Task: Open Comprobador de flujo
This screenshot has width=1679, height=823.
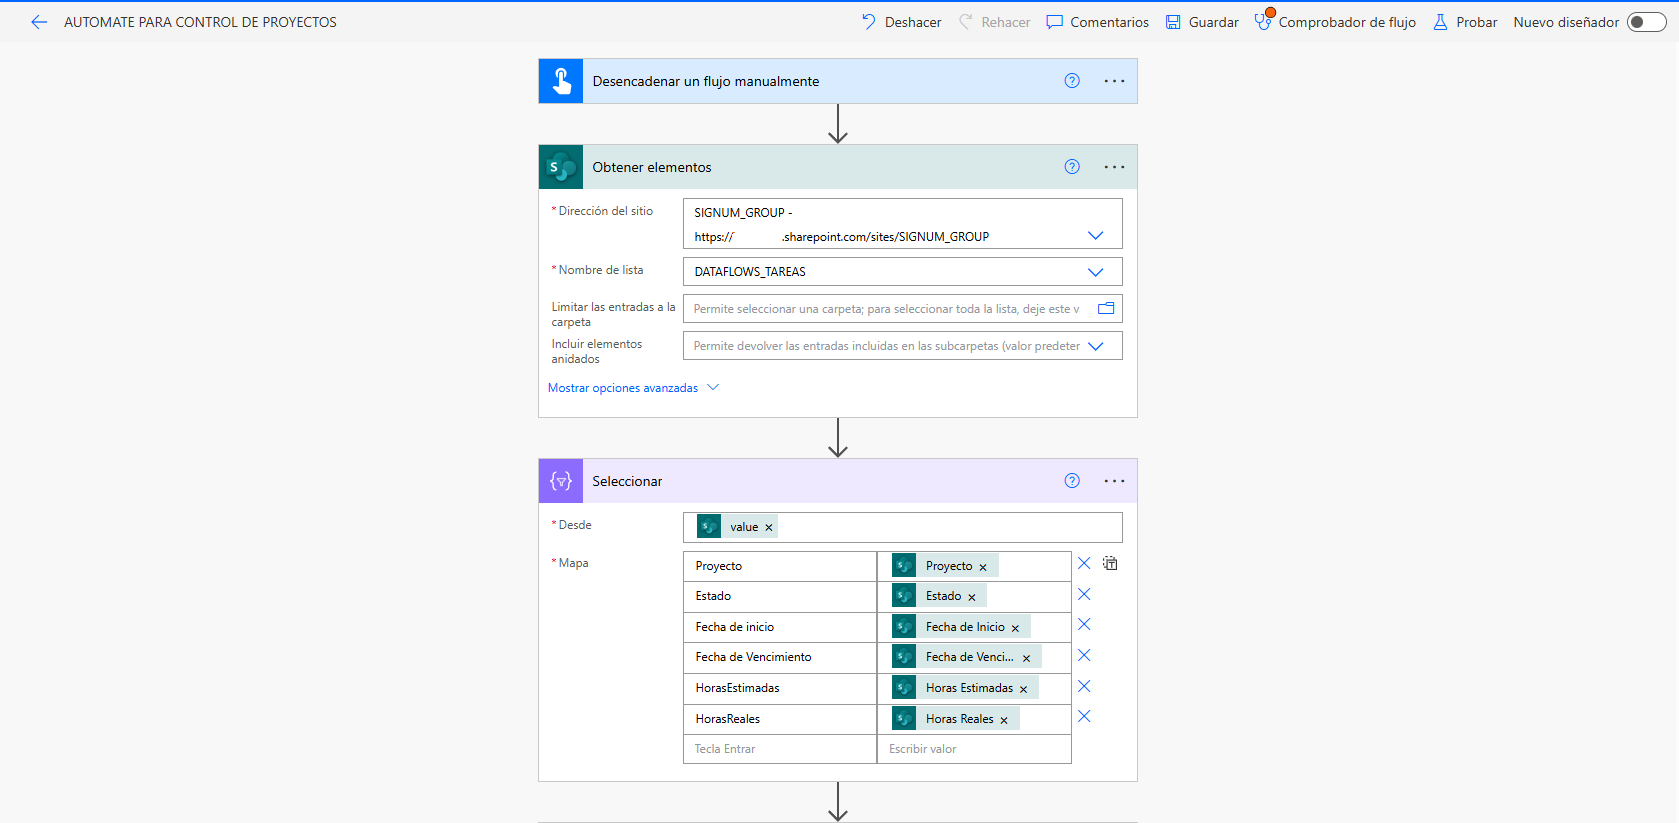Action: (x=1335, y=22)
